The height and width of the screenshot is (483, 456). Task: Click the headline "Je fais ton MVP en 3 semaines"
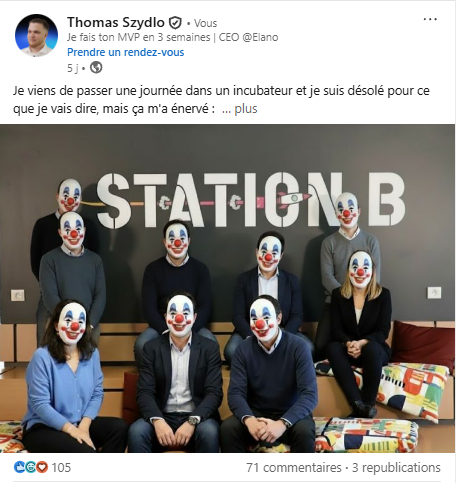(x=138, y=37)
